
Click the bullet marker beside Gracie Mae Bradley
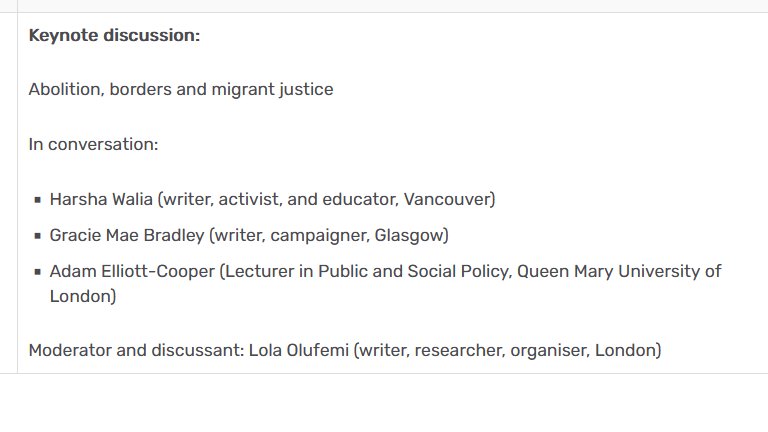(x=38, y=236)
